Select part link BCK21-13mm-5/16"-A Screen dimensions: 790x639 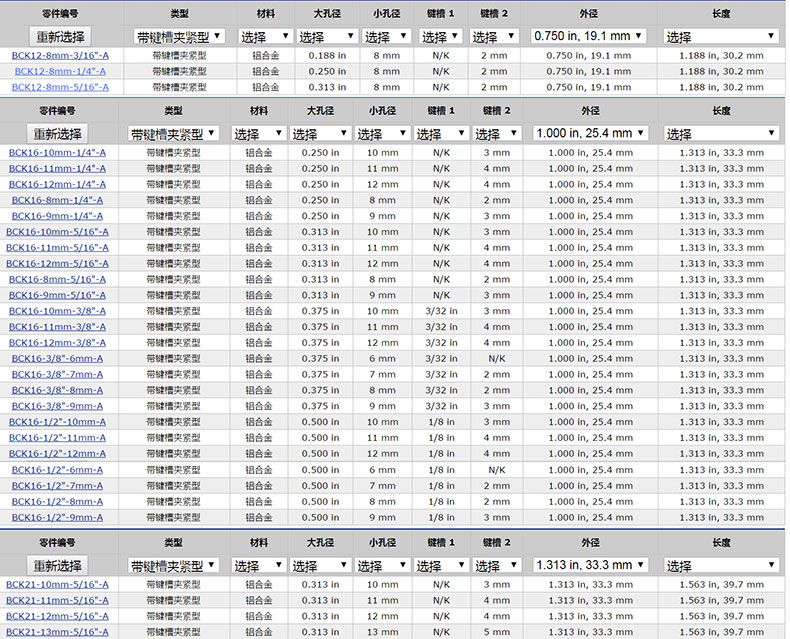click(57, 632)
